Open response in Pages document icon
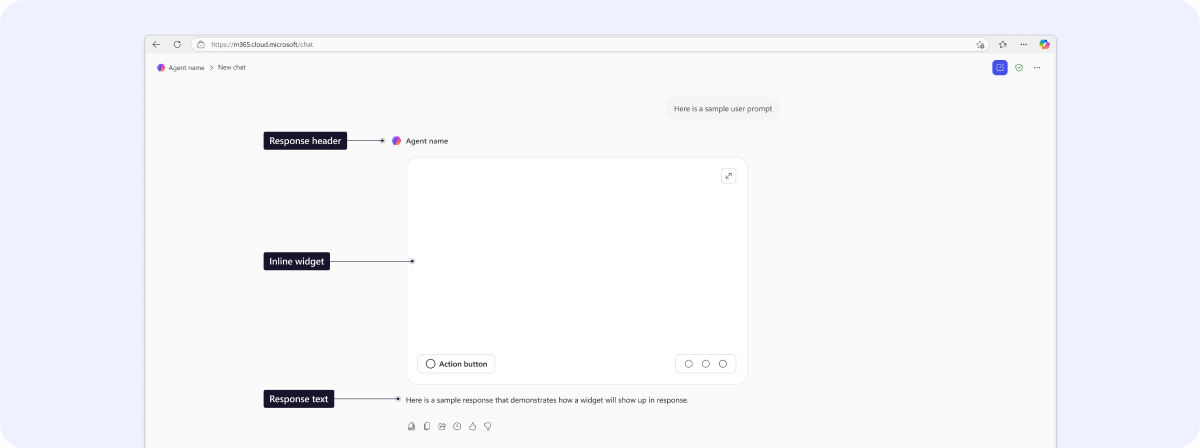 tap(411, 426)
